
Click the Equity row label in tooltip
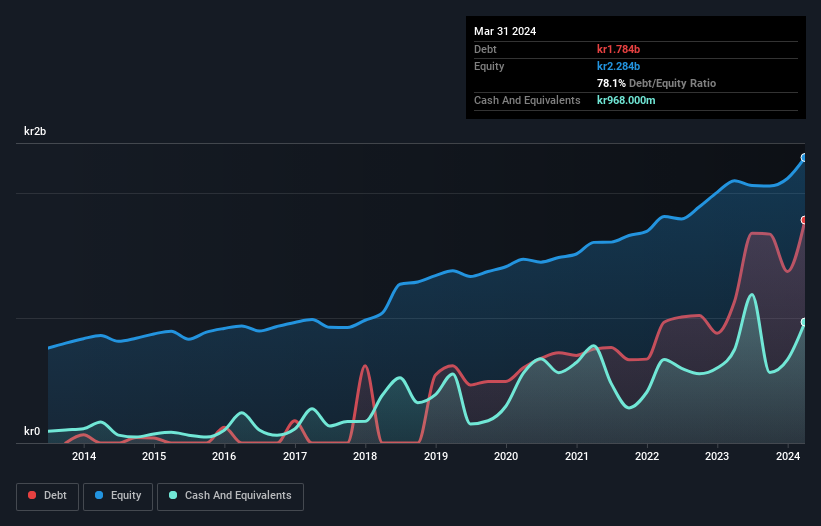pos(489,66)
